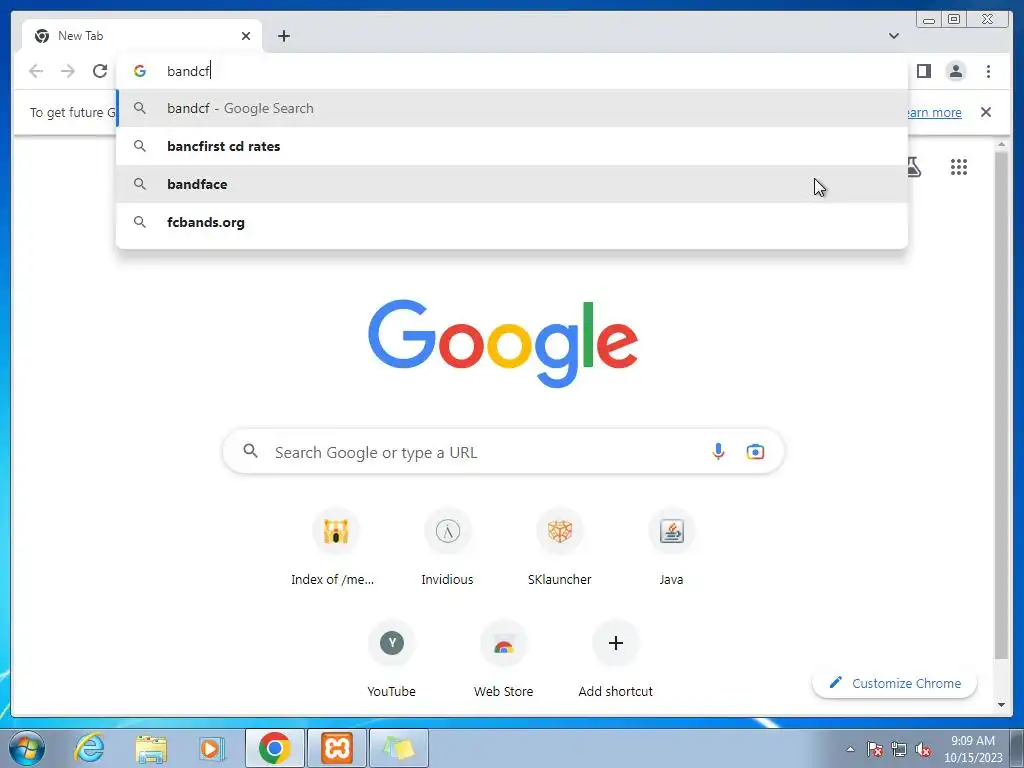Show hidden system tray icons

(850, 749)
